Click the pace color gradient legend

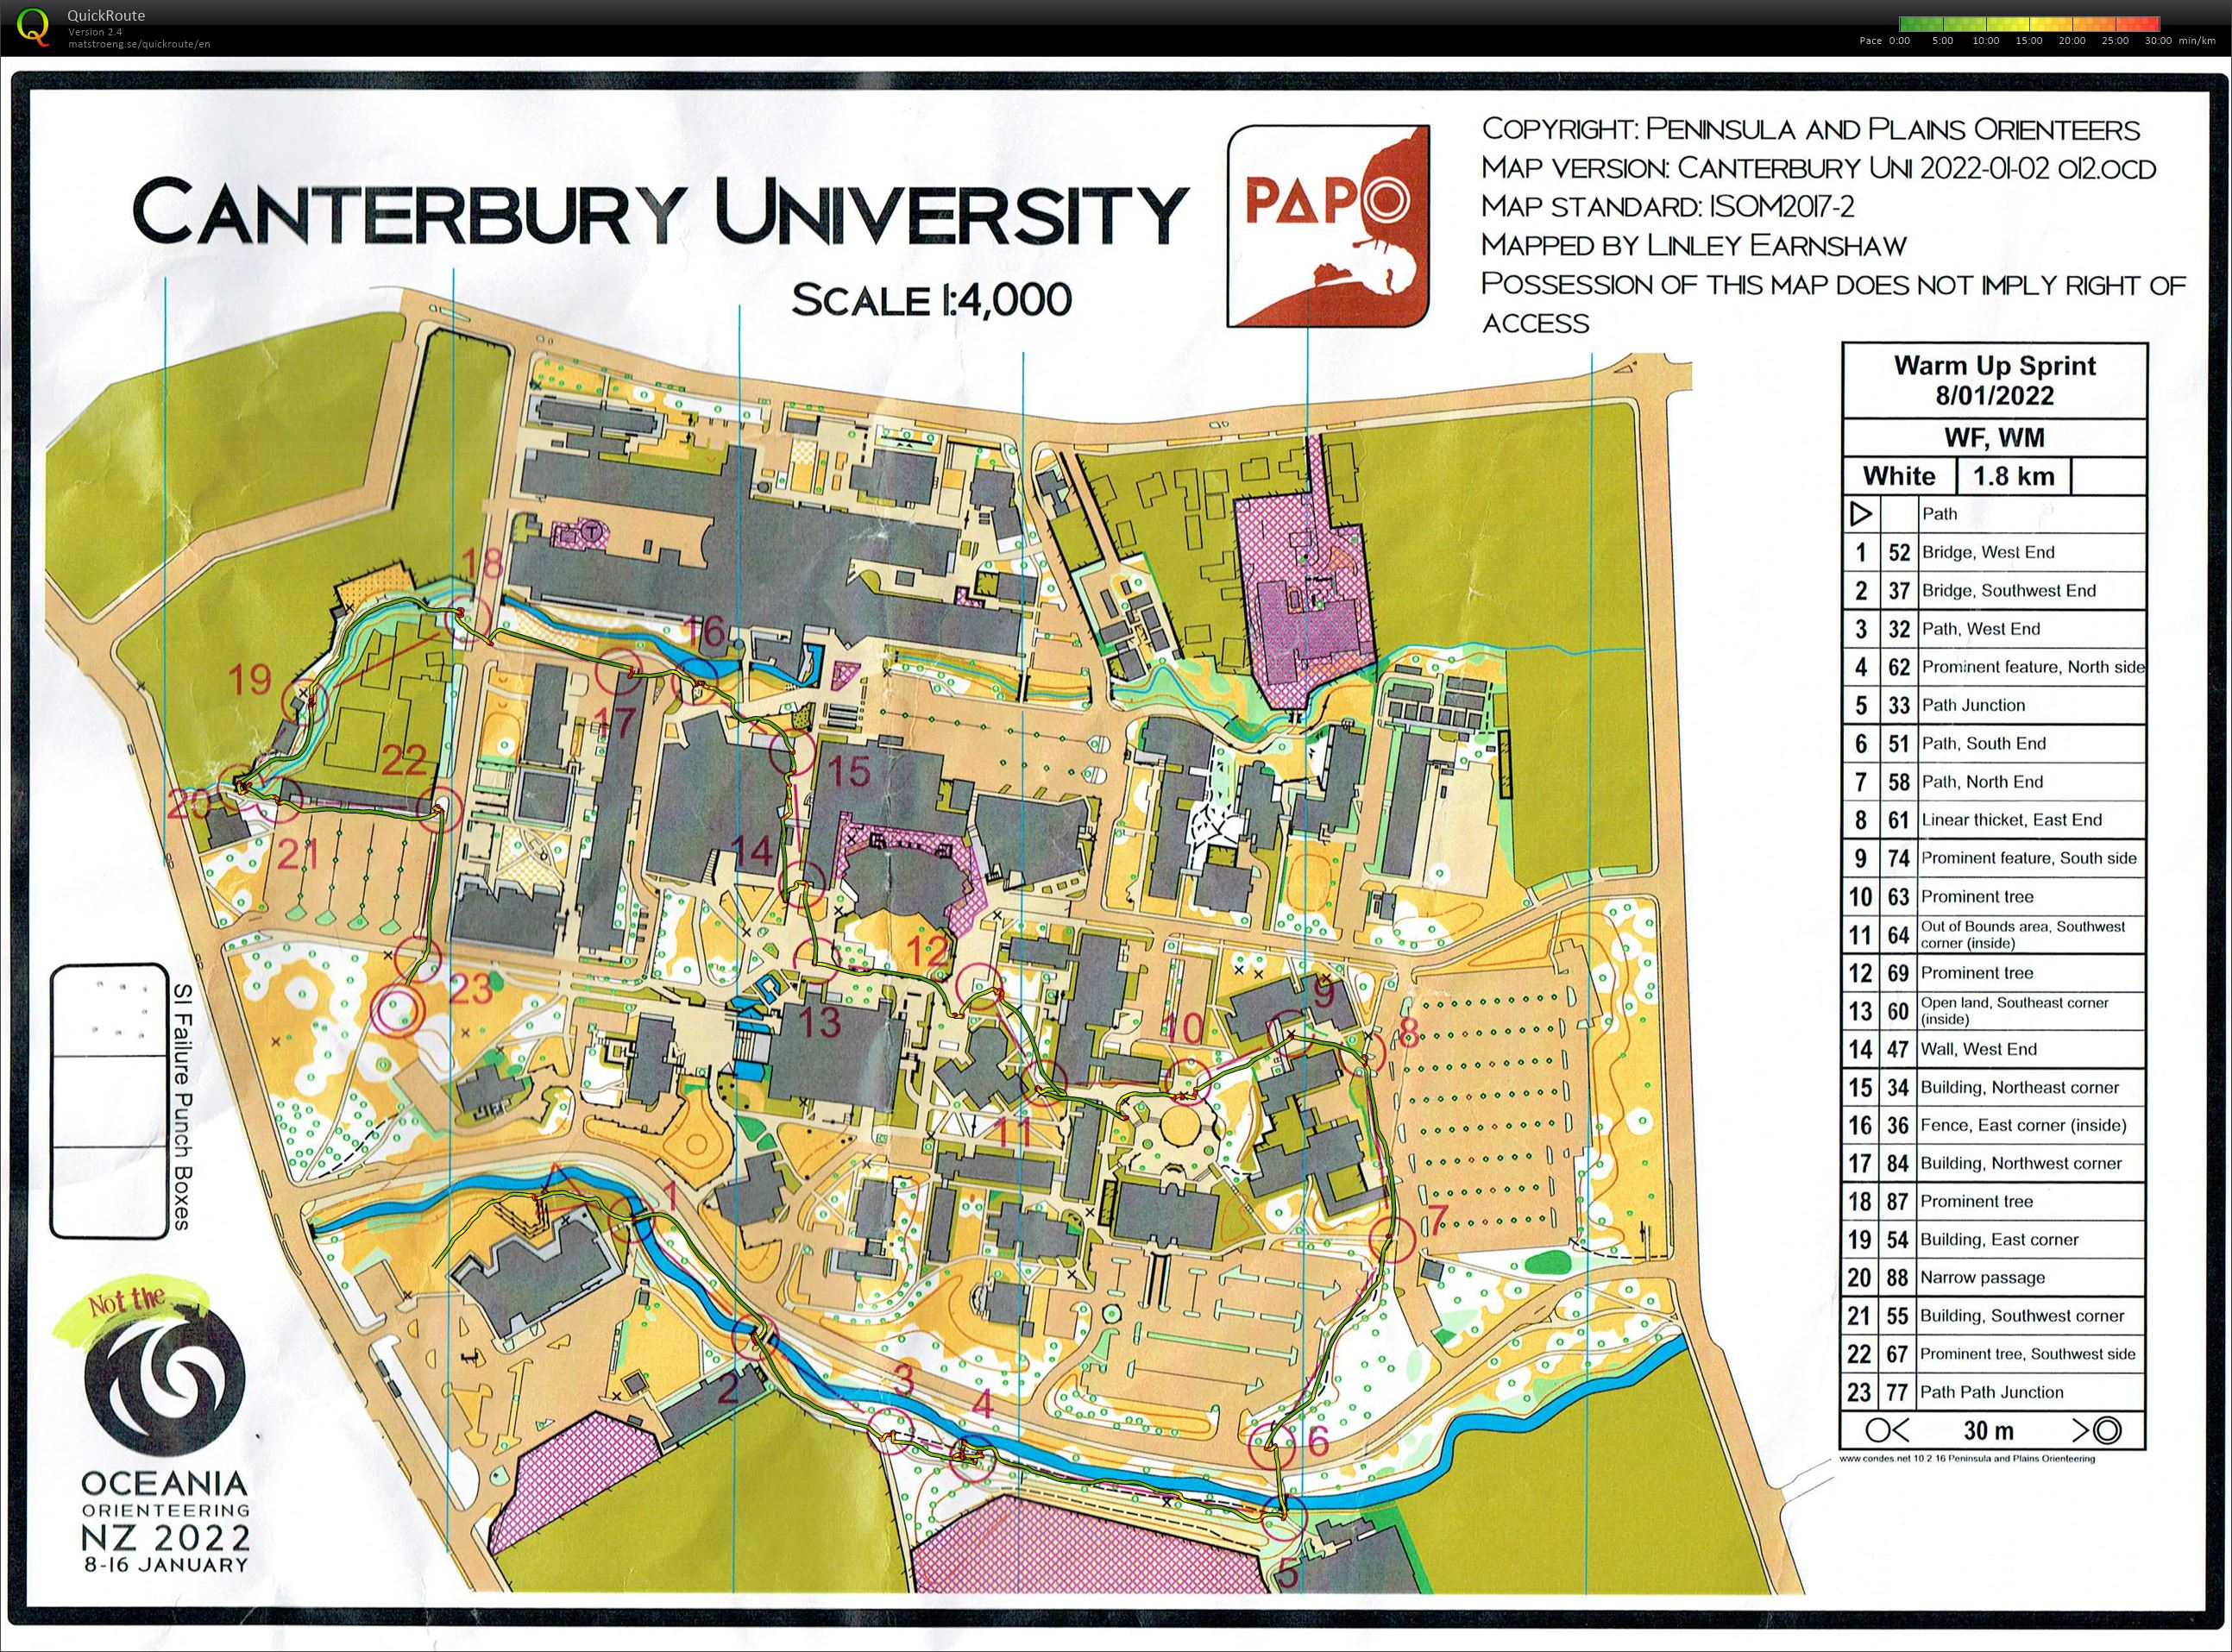coord(2030,24)
